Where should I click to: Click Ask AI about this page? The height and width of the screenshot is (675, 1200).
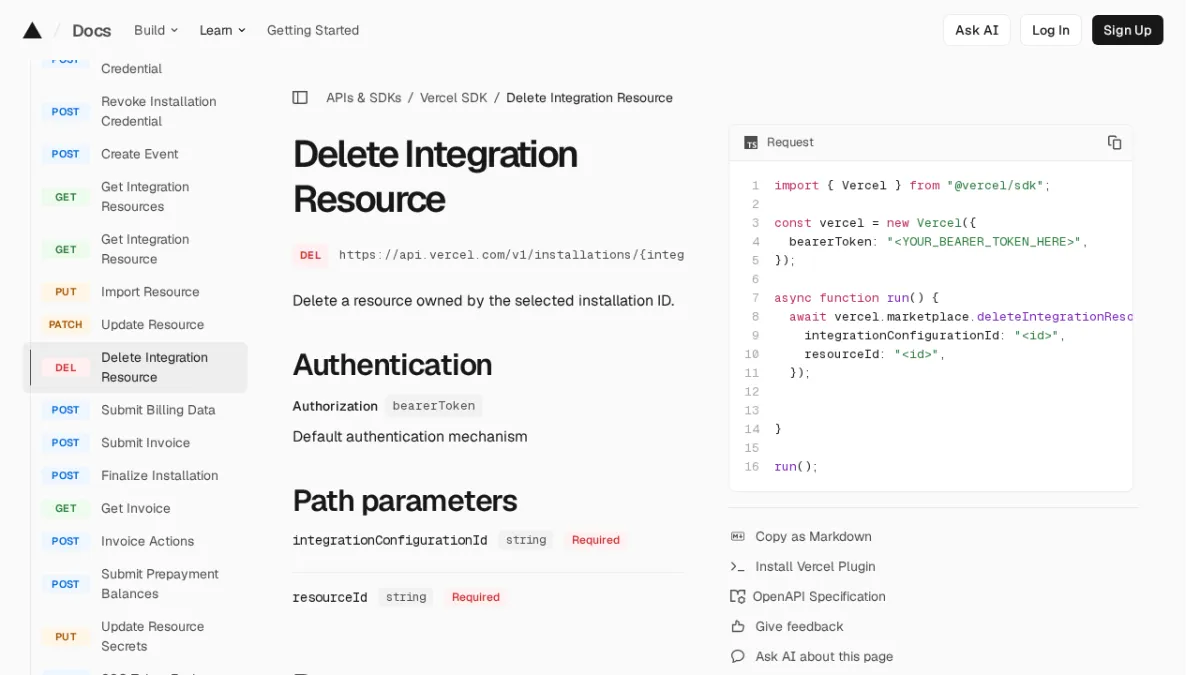(824, 656)
